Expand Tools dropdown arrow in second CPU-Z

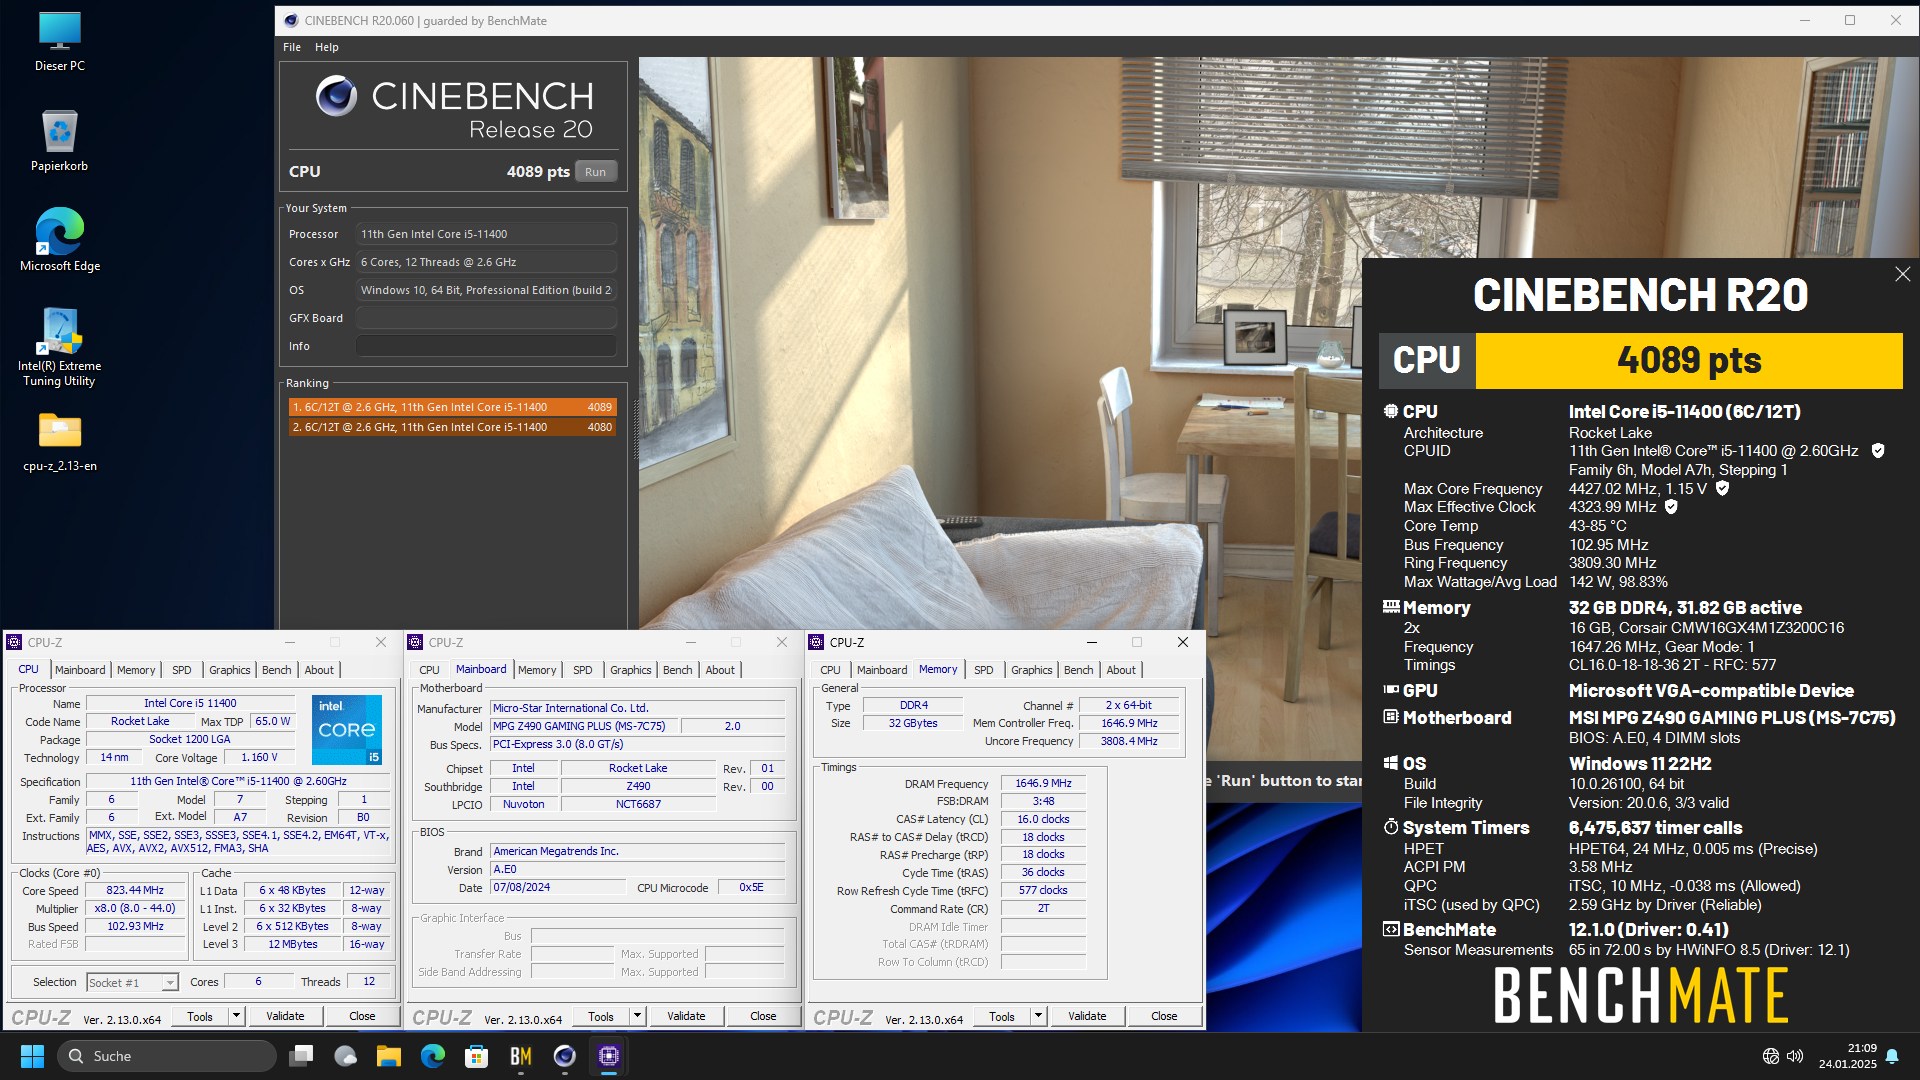(x=638, y=1016)
